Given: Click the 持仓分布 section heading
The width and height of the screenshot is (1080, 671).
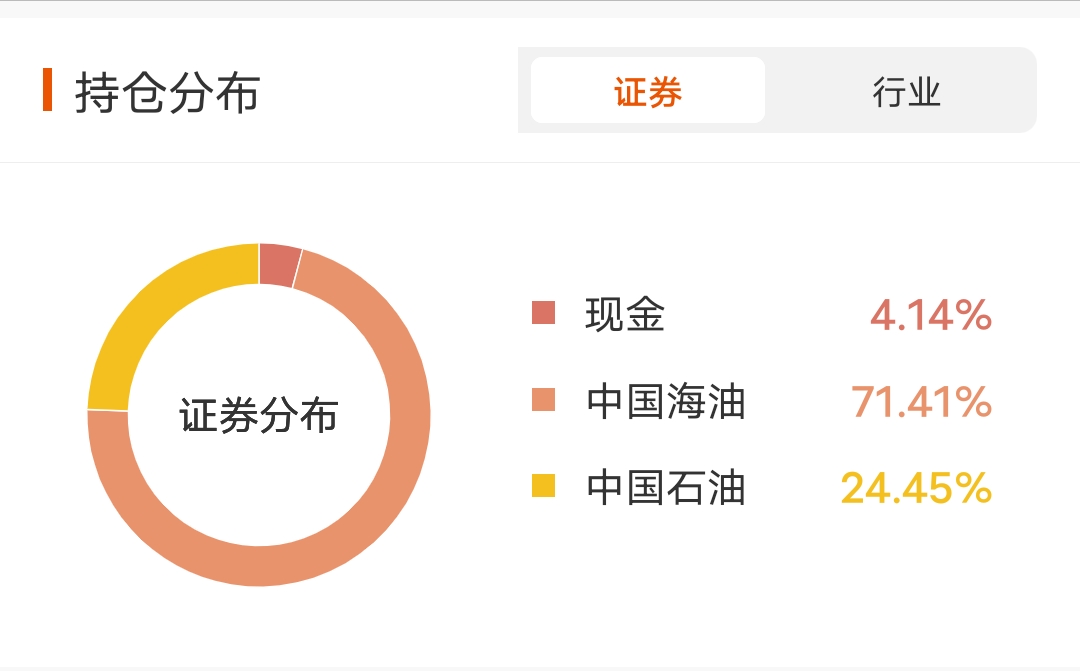Looking at the screenshot, I should point(167,92).
